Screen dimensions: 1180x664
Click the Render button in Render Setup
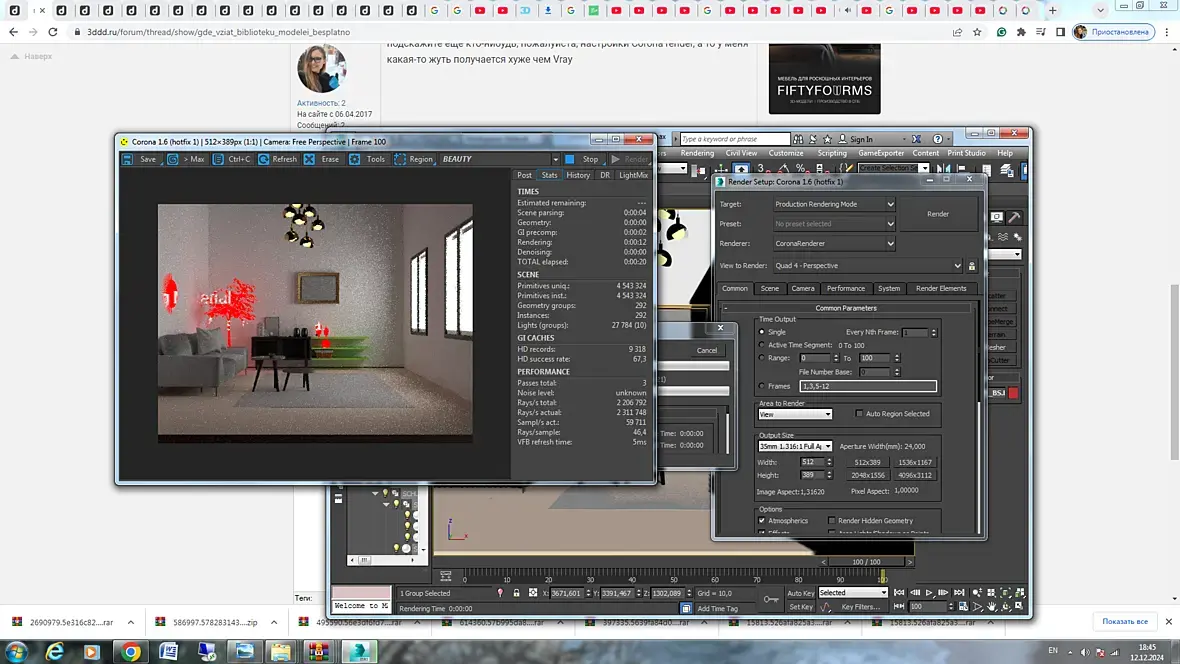[x=938, y=214]
